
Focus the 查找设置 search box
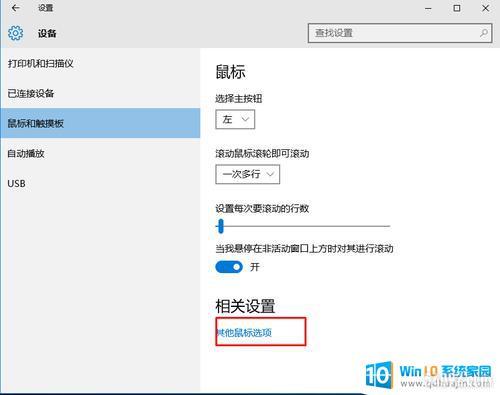click(x=400, y=33)
